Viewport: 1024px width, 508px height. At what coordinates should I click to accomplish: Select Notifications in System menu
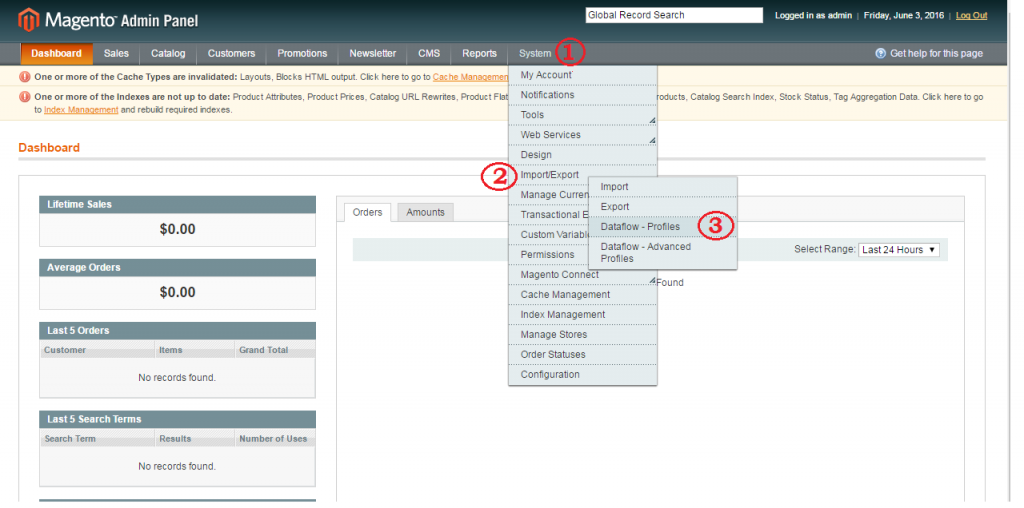(583, 95)
